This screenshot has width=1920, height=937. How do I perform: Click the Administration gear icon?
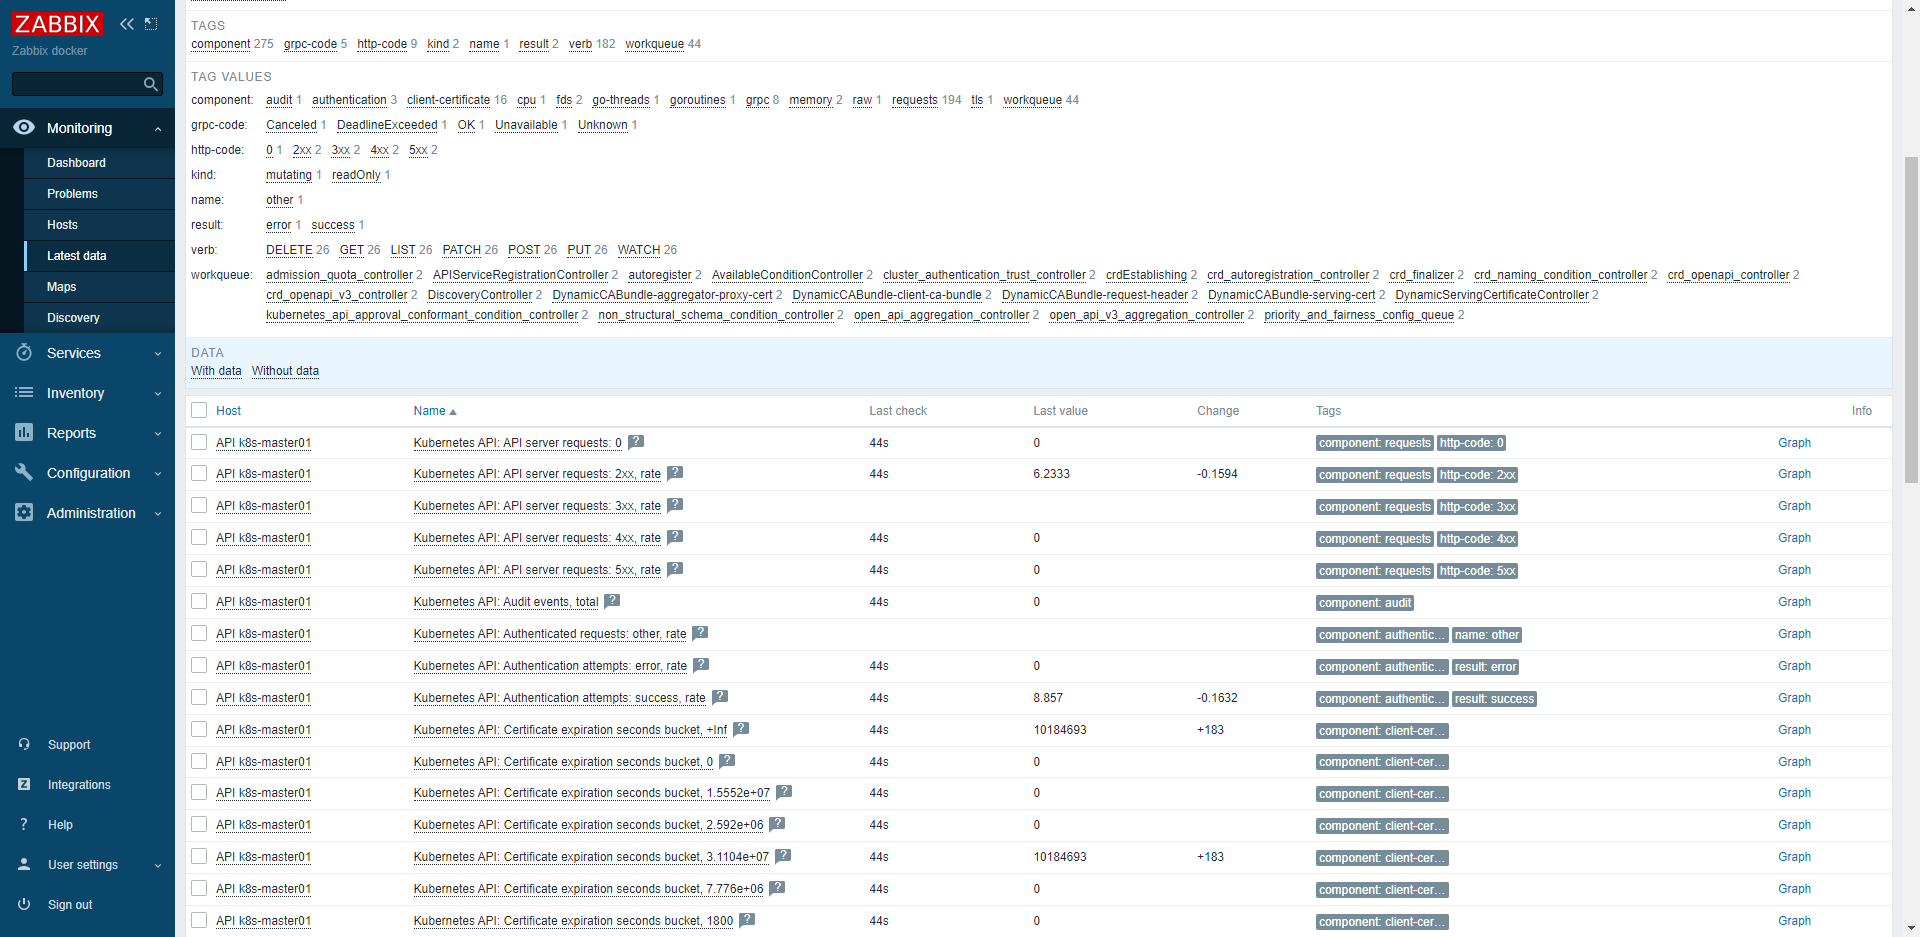tap(24, 512)
